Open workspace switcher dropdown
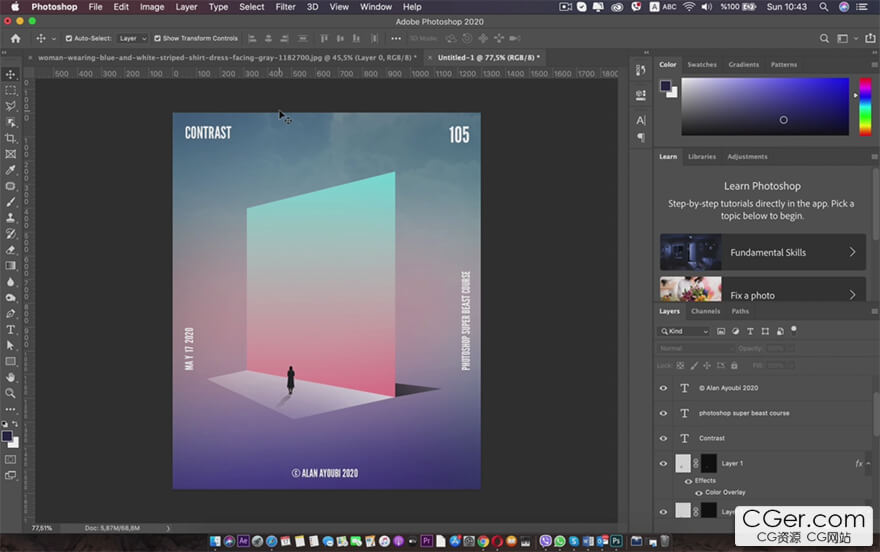Image resolution: width=880 pixels, height=552 pixels. click(846, 38)
